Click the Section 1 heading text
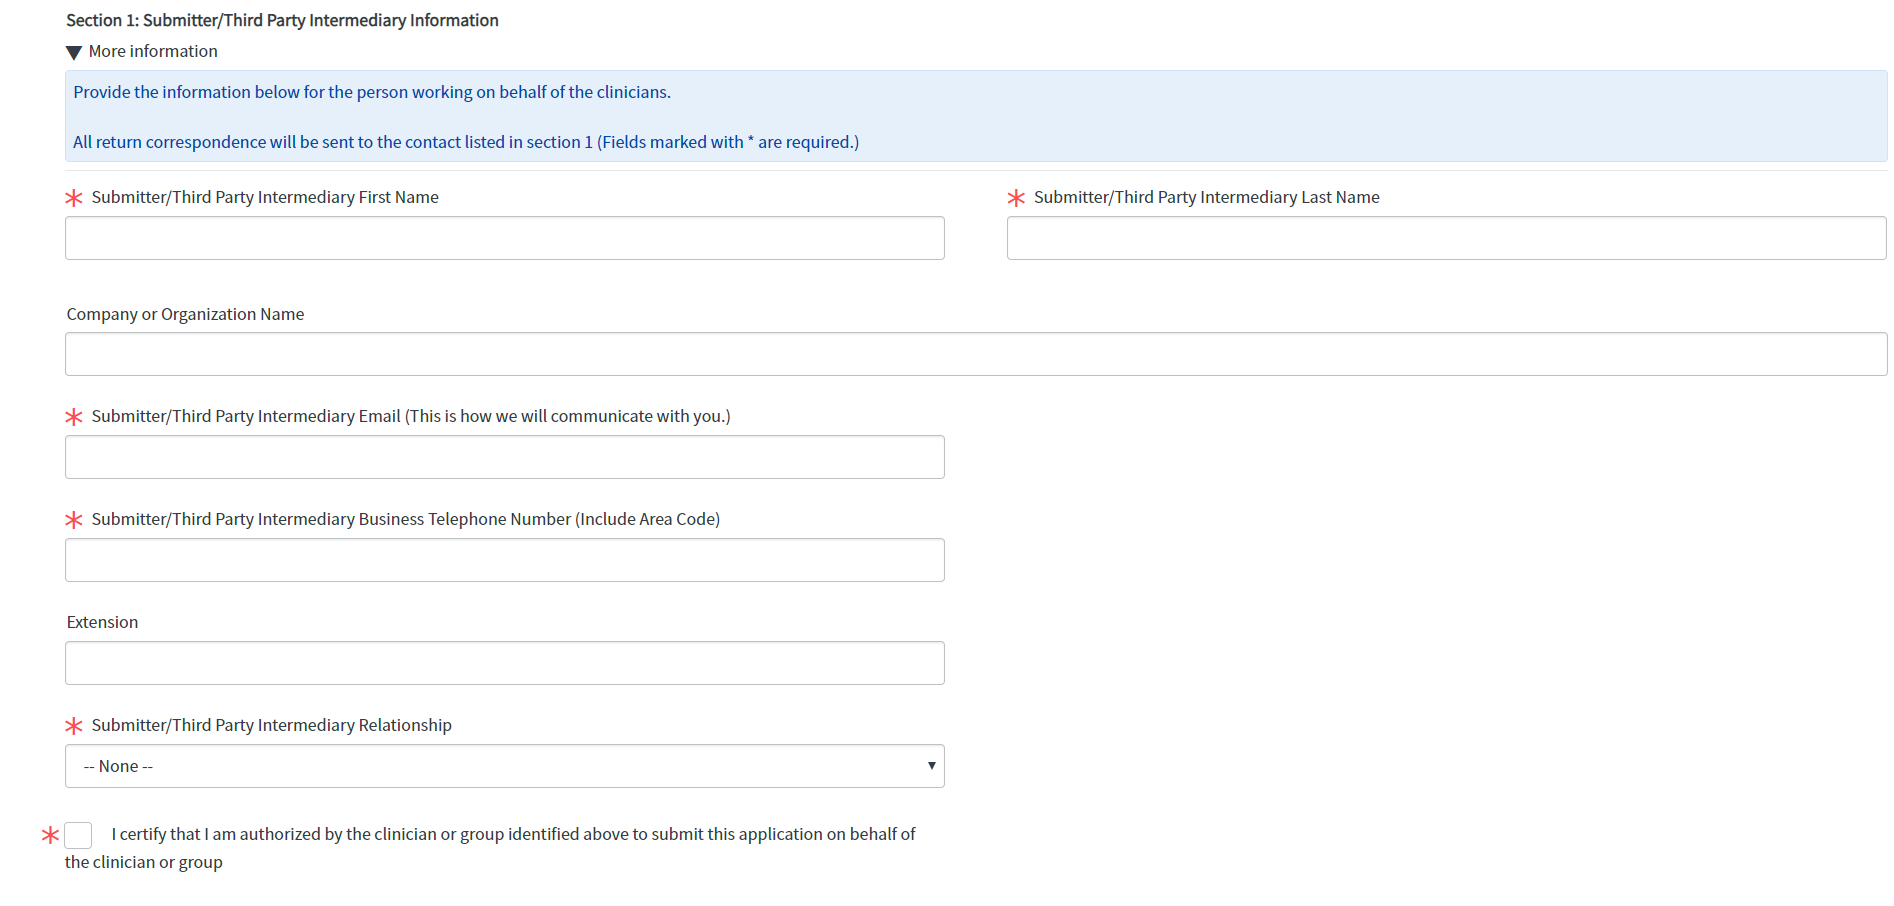 (282, 20)
